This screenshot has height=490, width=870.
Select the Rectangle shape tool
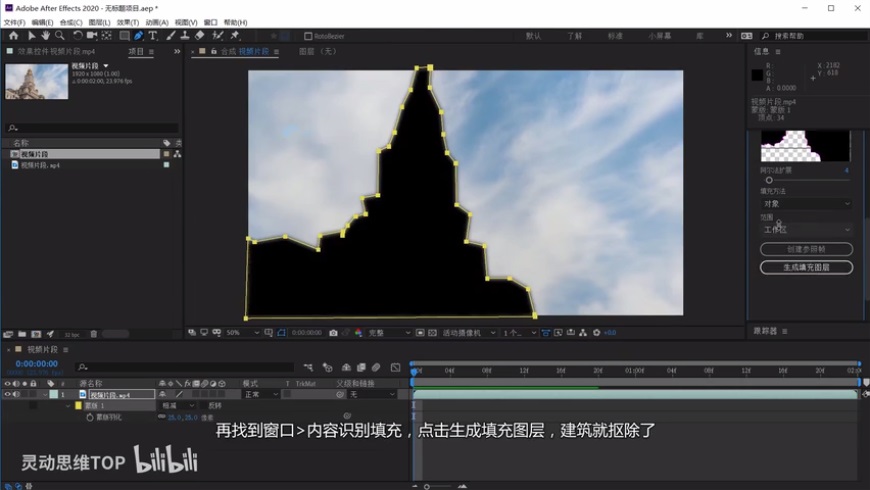click(x=124, y=36)
